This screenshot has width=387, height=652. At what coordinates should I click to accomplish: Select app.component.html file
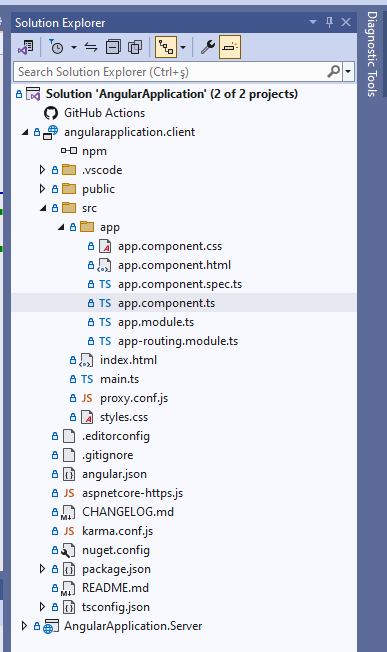pos(174,265)
